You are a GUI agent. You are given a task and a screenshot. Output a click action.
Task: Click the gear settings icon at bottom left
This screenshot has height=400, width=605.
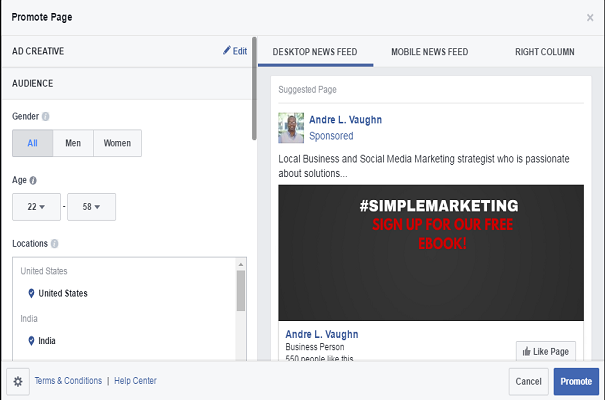point(16,381)
